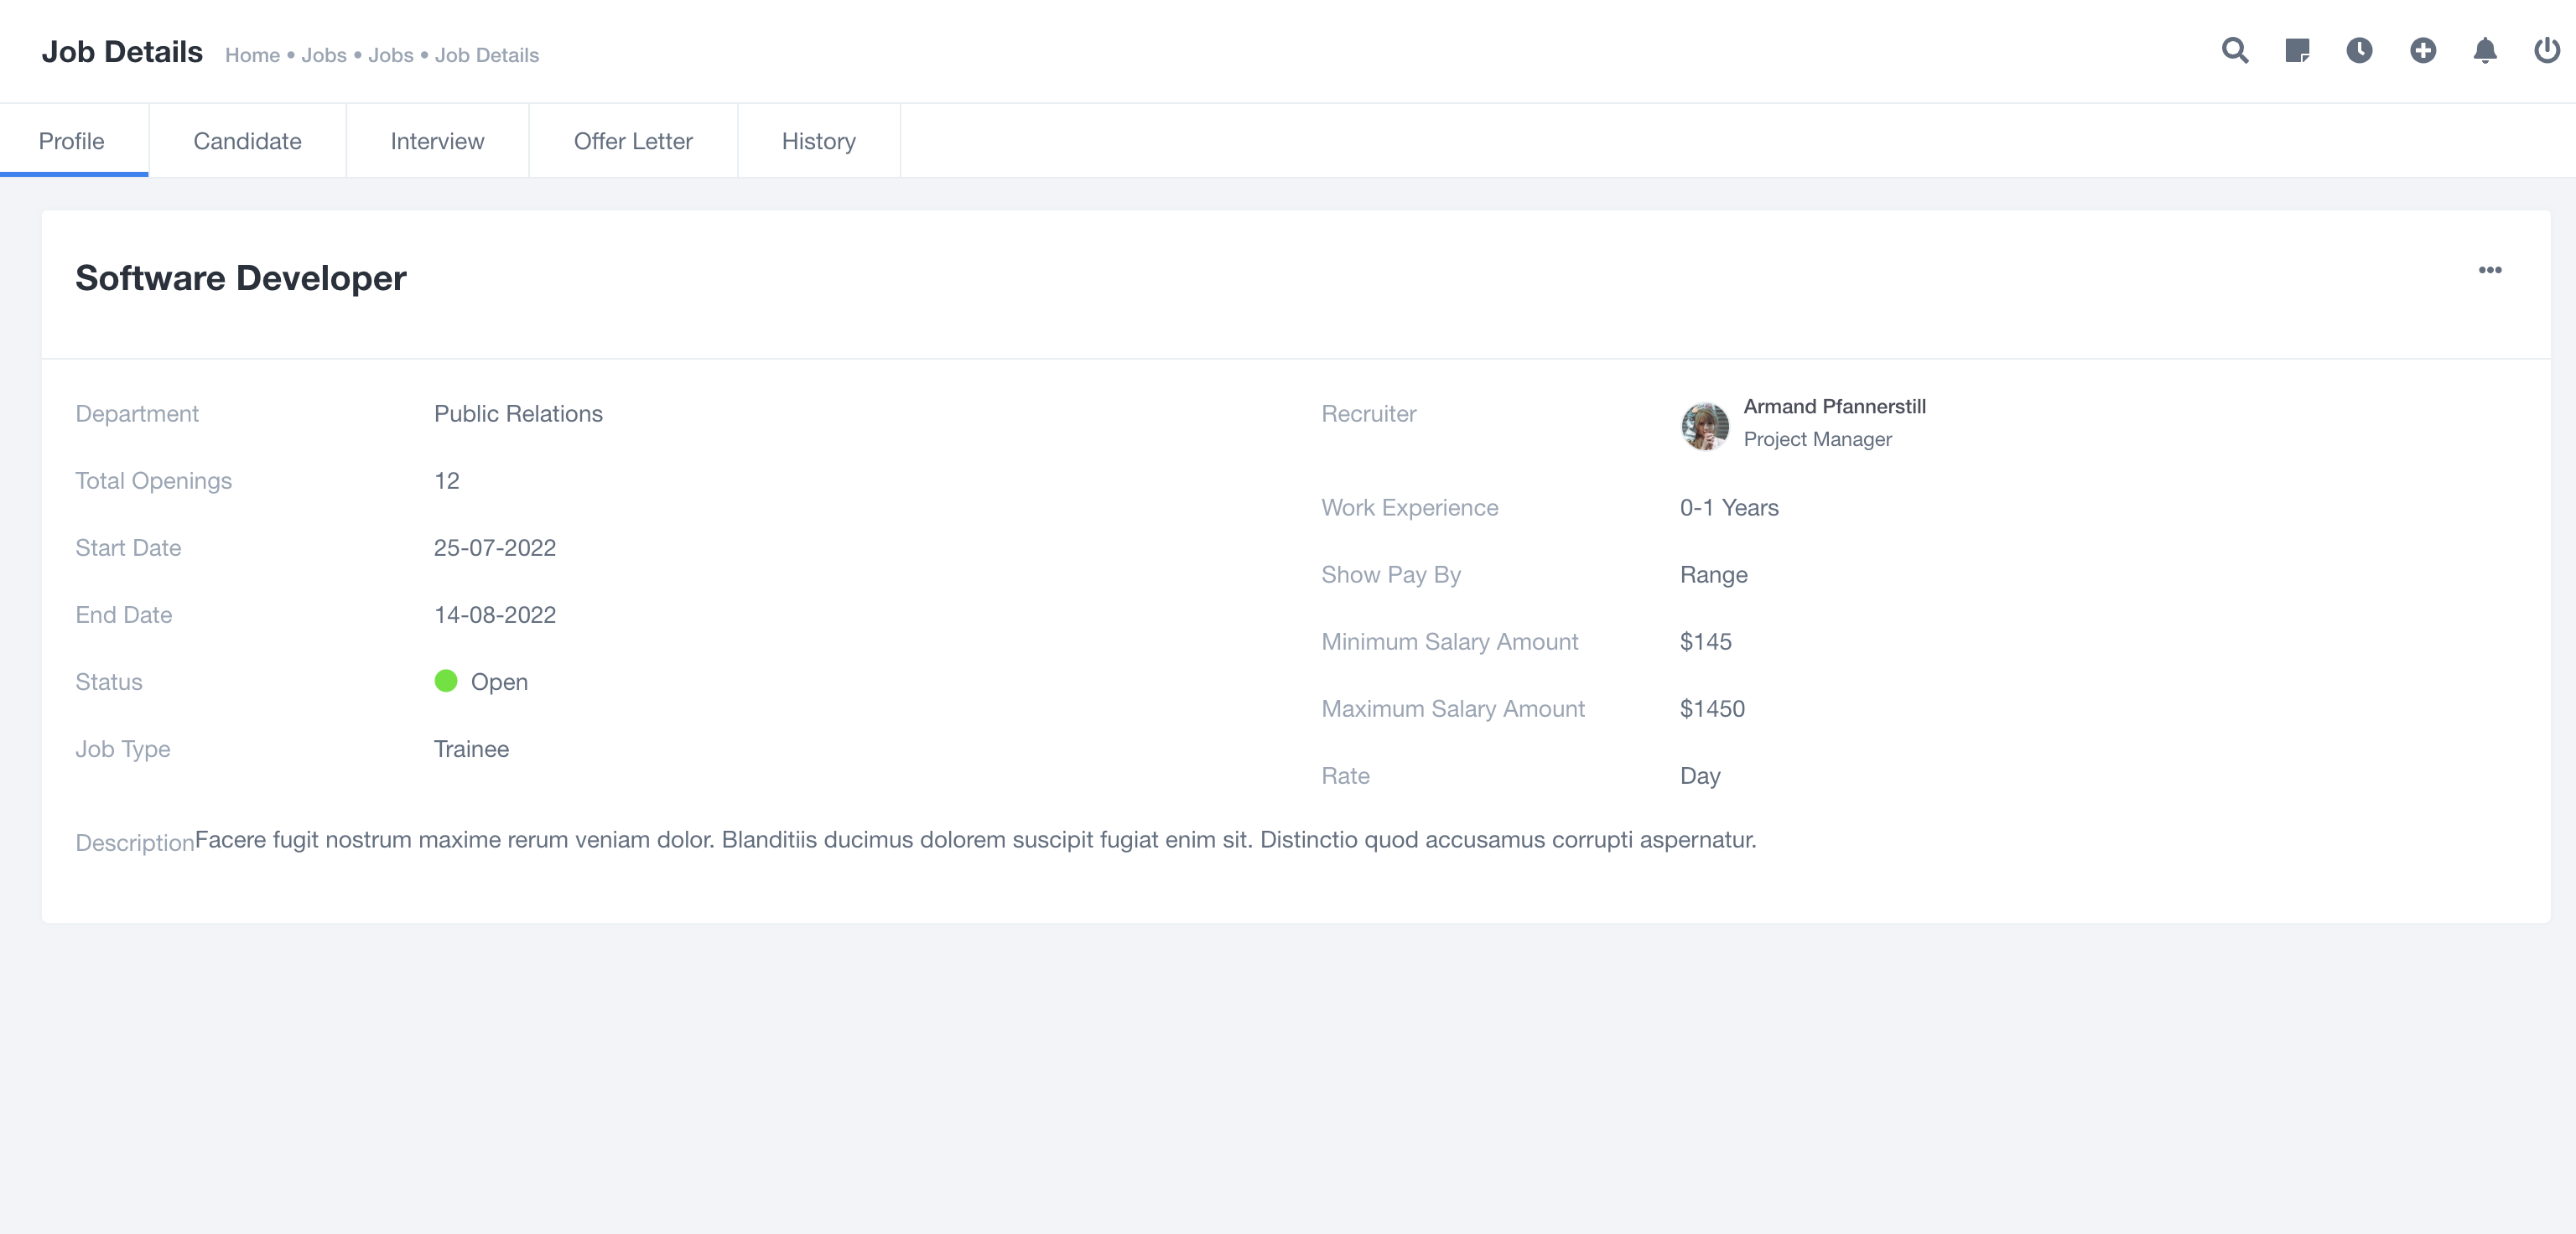Go to Home breadcrumb link
The image size is (2576, 1234).
(x=252, y=56)
